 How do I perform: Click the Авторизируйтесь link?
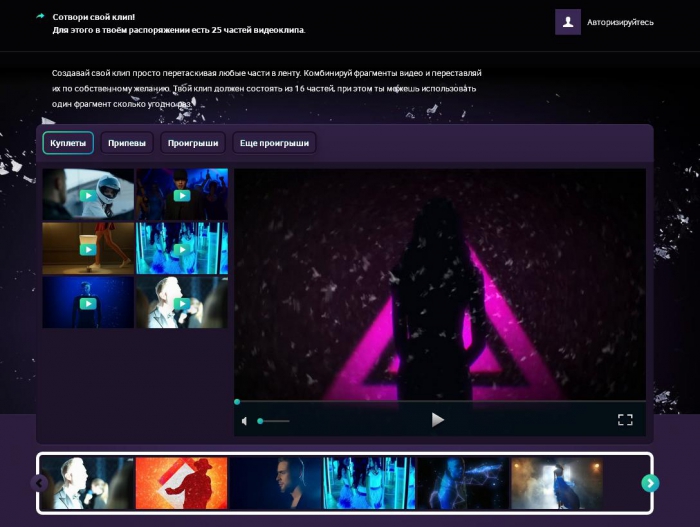tap(620, 22)
